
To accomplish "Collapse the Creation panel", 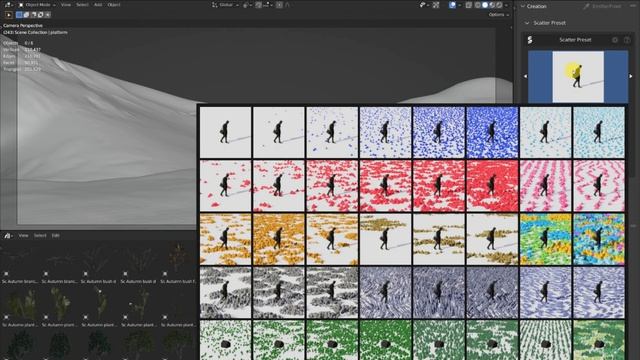I will coord(522,6).
